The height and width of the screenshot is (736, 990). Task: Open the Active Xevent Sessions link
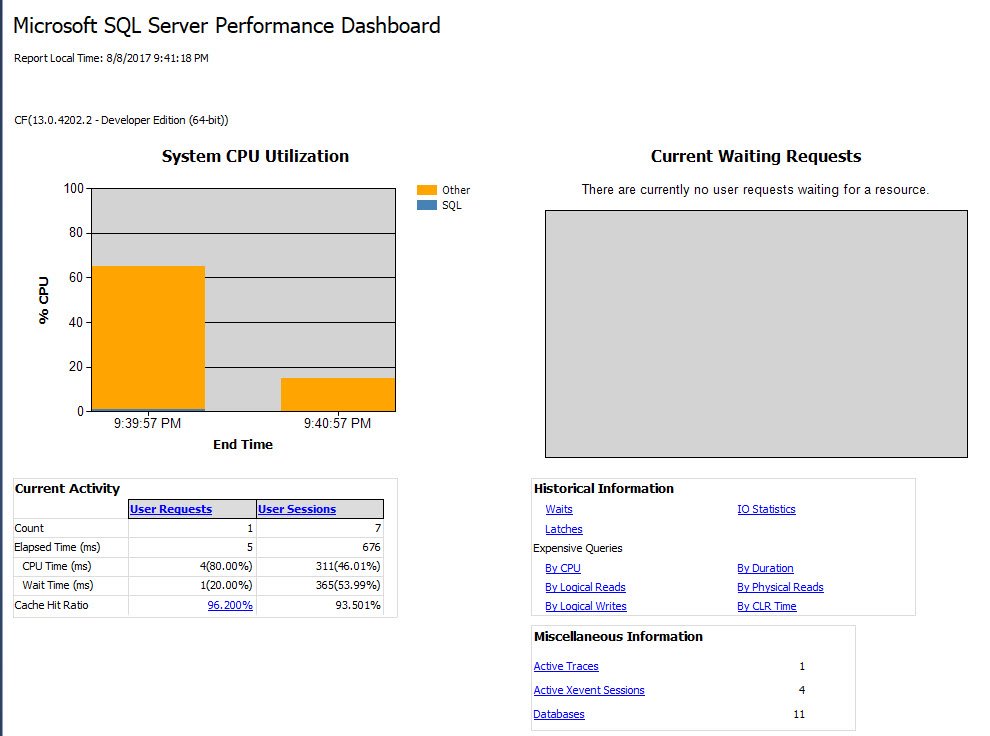click(589, 690)
